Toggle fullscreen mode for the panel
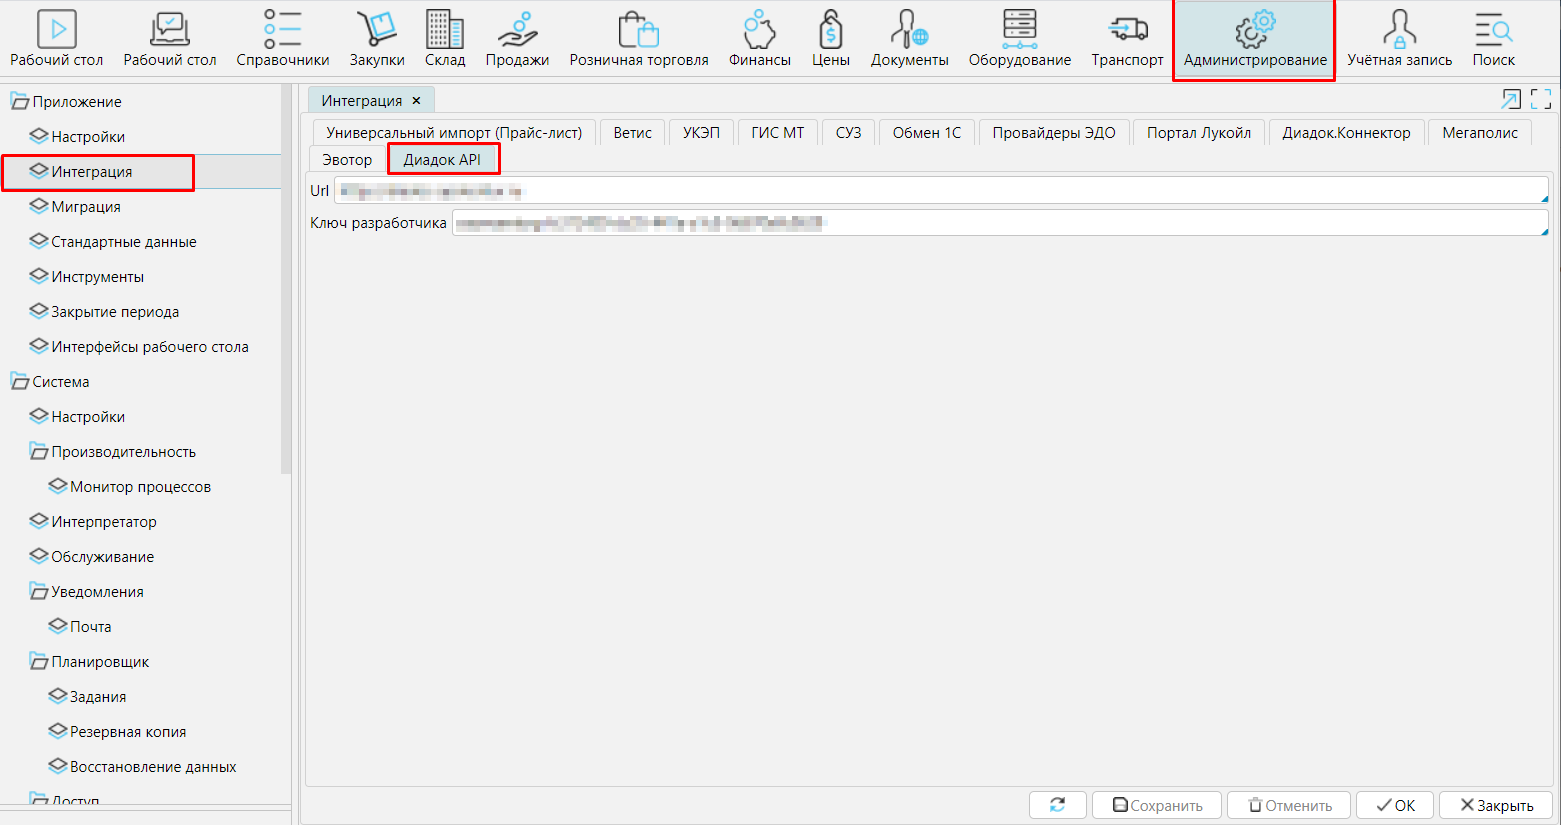This screenshot has height=825, width=1561. pos(1541,99)
